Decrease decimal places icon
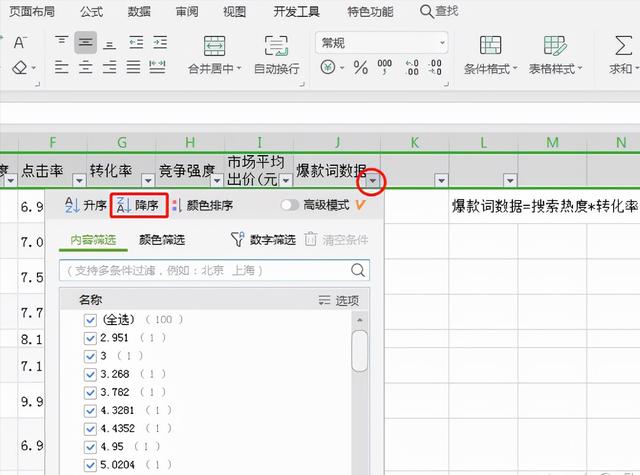 tap(435, 67)
